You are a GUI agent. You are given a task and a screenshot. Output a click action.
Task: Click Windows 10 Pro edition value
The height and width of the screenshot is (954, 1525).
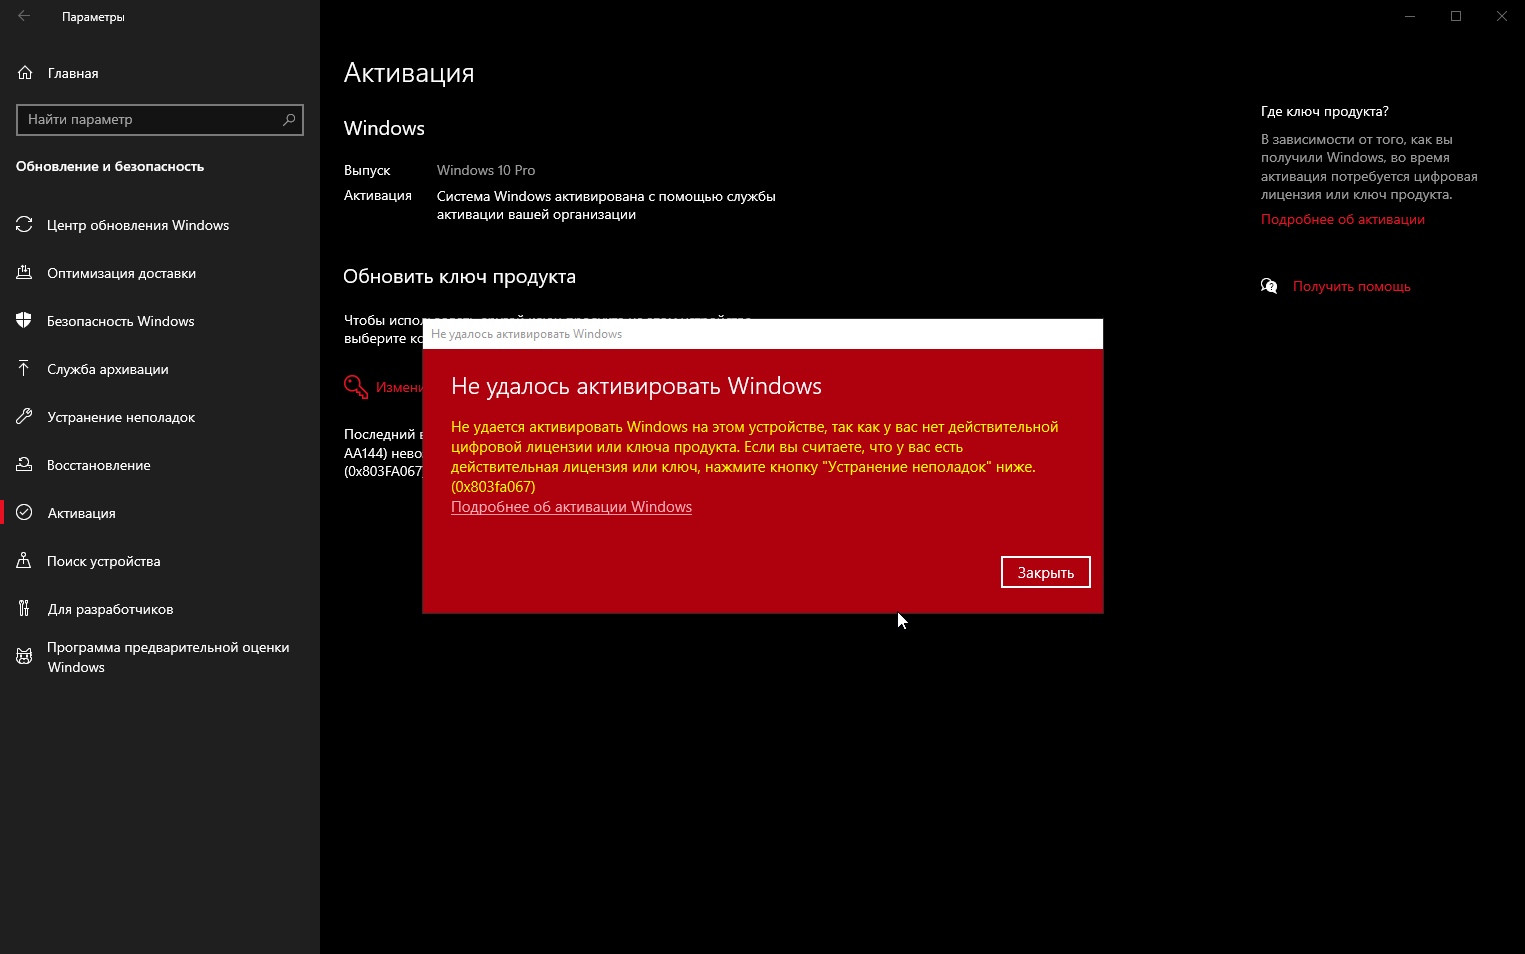pyautogui.click(x=486, y=170)
